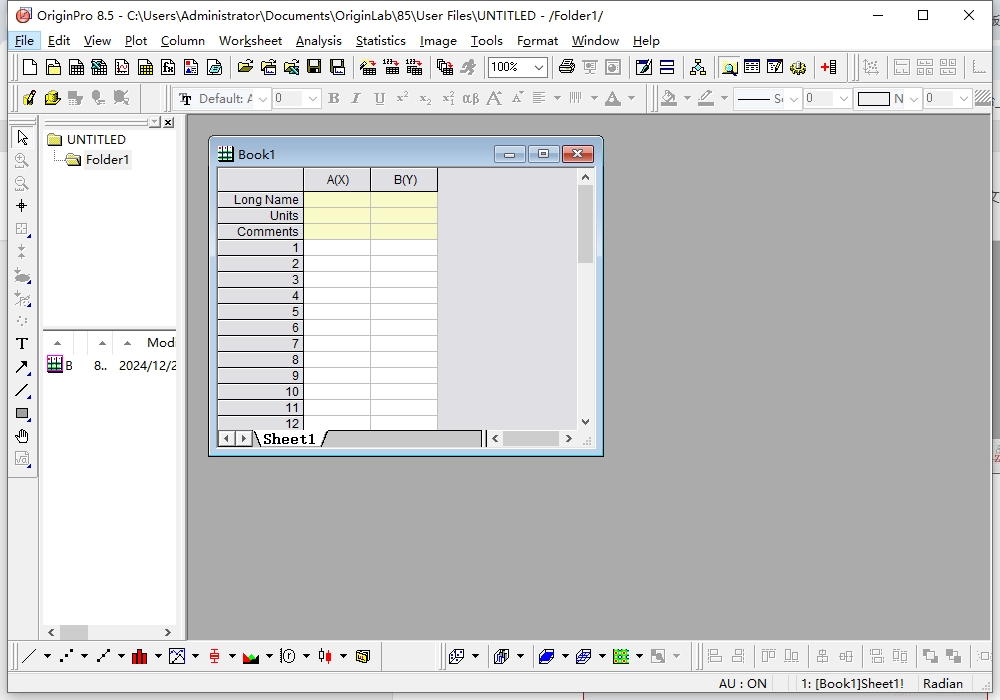The height and width of the screenshot is (700, 1000).
Task: Toggle the Command Window icon
Action: tap(775, 67)
